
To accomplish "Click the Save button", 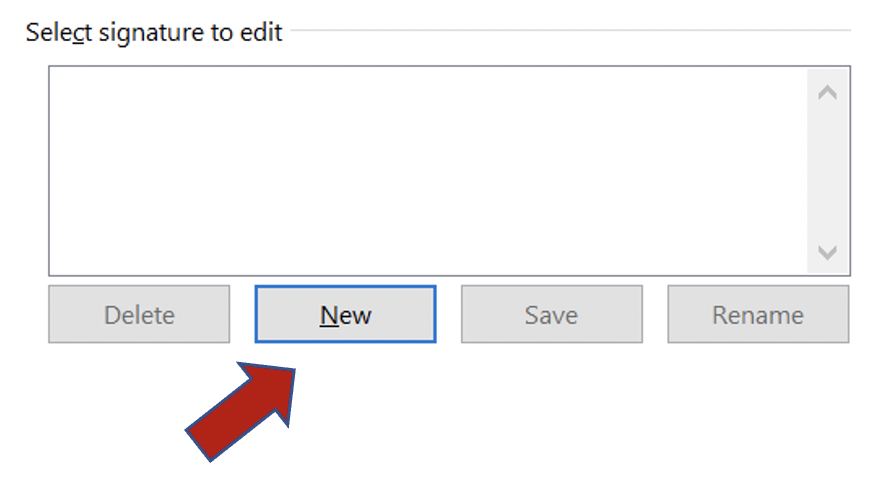I will 551,315.
